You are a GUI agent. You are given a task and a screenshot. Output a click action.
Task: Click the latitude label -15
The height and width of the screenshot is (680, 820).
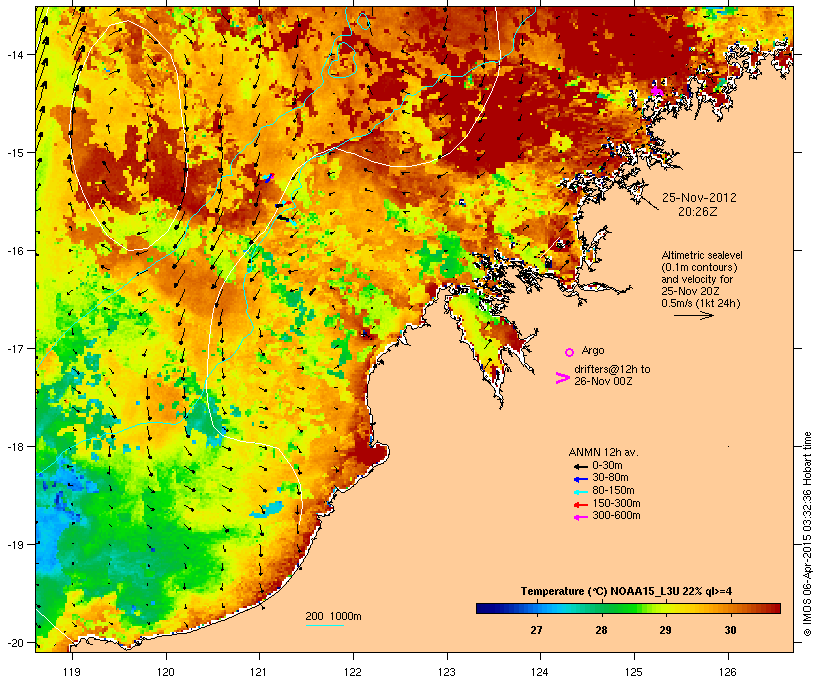click(15, 153)
